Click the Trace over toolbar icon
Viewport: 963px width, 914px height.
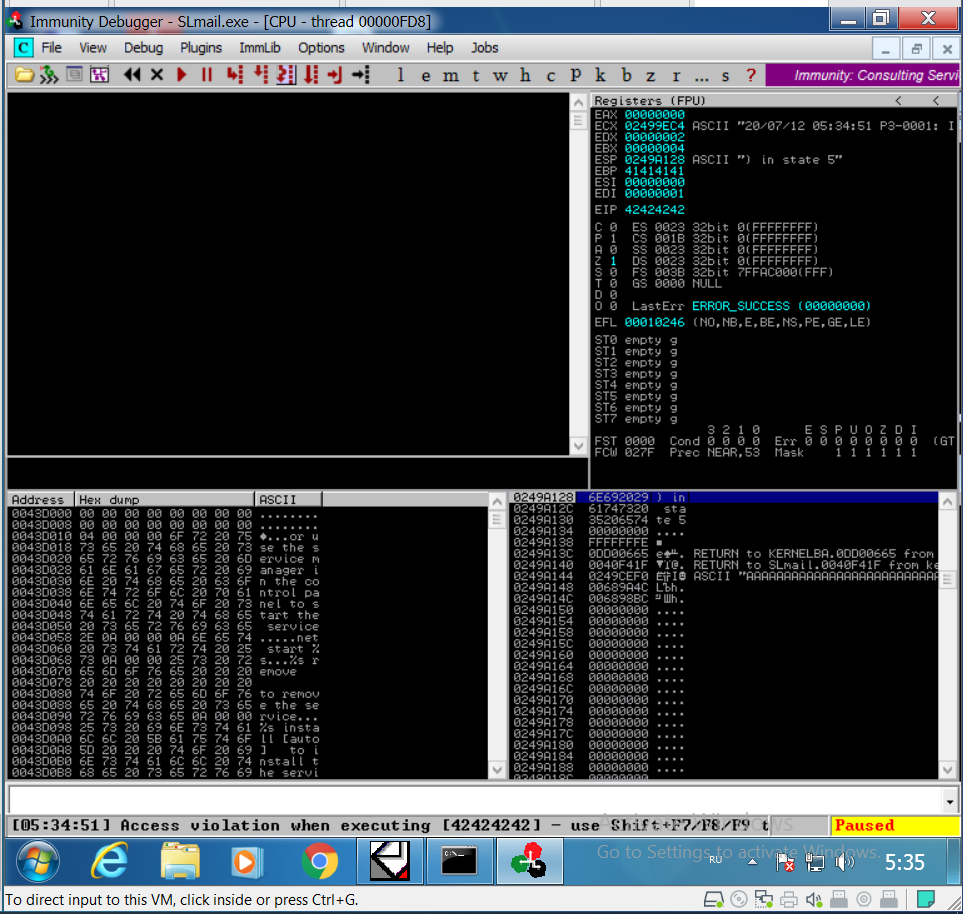[311, 75]
